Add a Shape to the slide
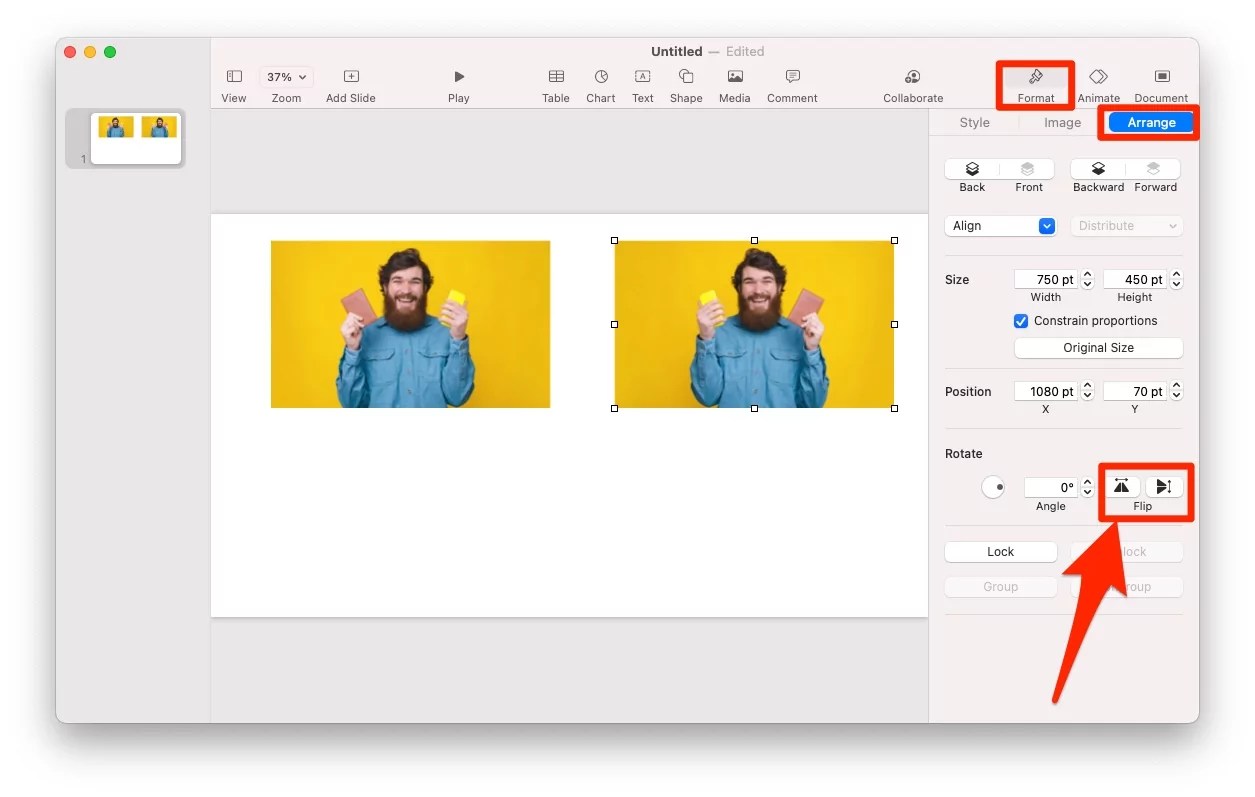The height and width of the screenshot is (797, 1255). (x=686, y=85)
